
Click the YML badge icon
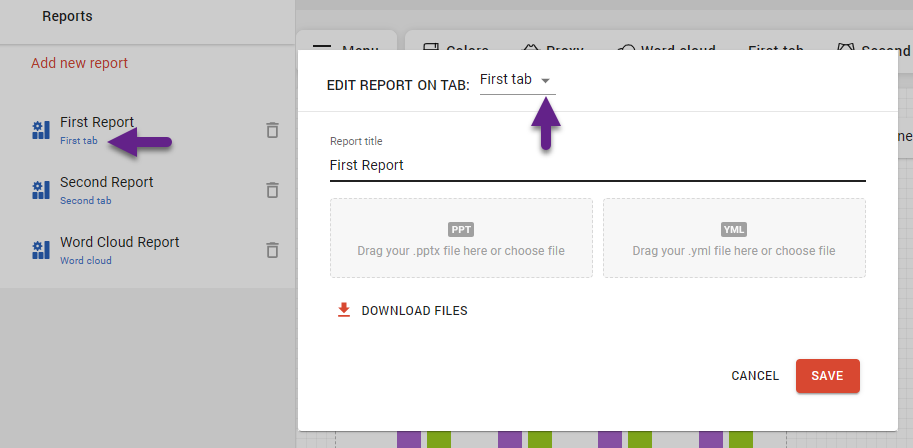734,229
